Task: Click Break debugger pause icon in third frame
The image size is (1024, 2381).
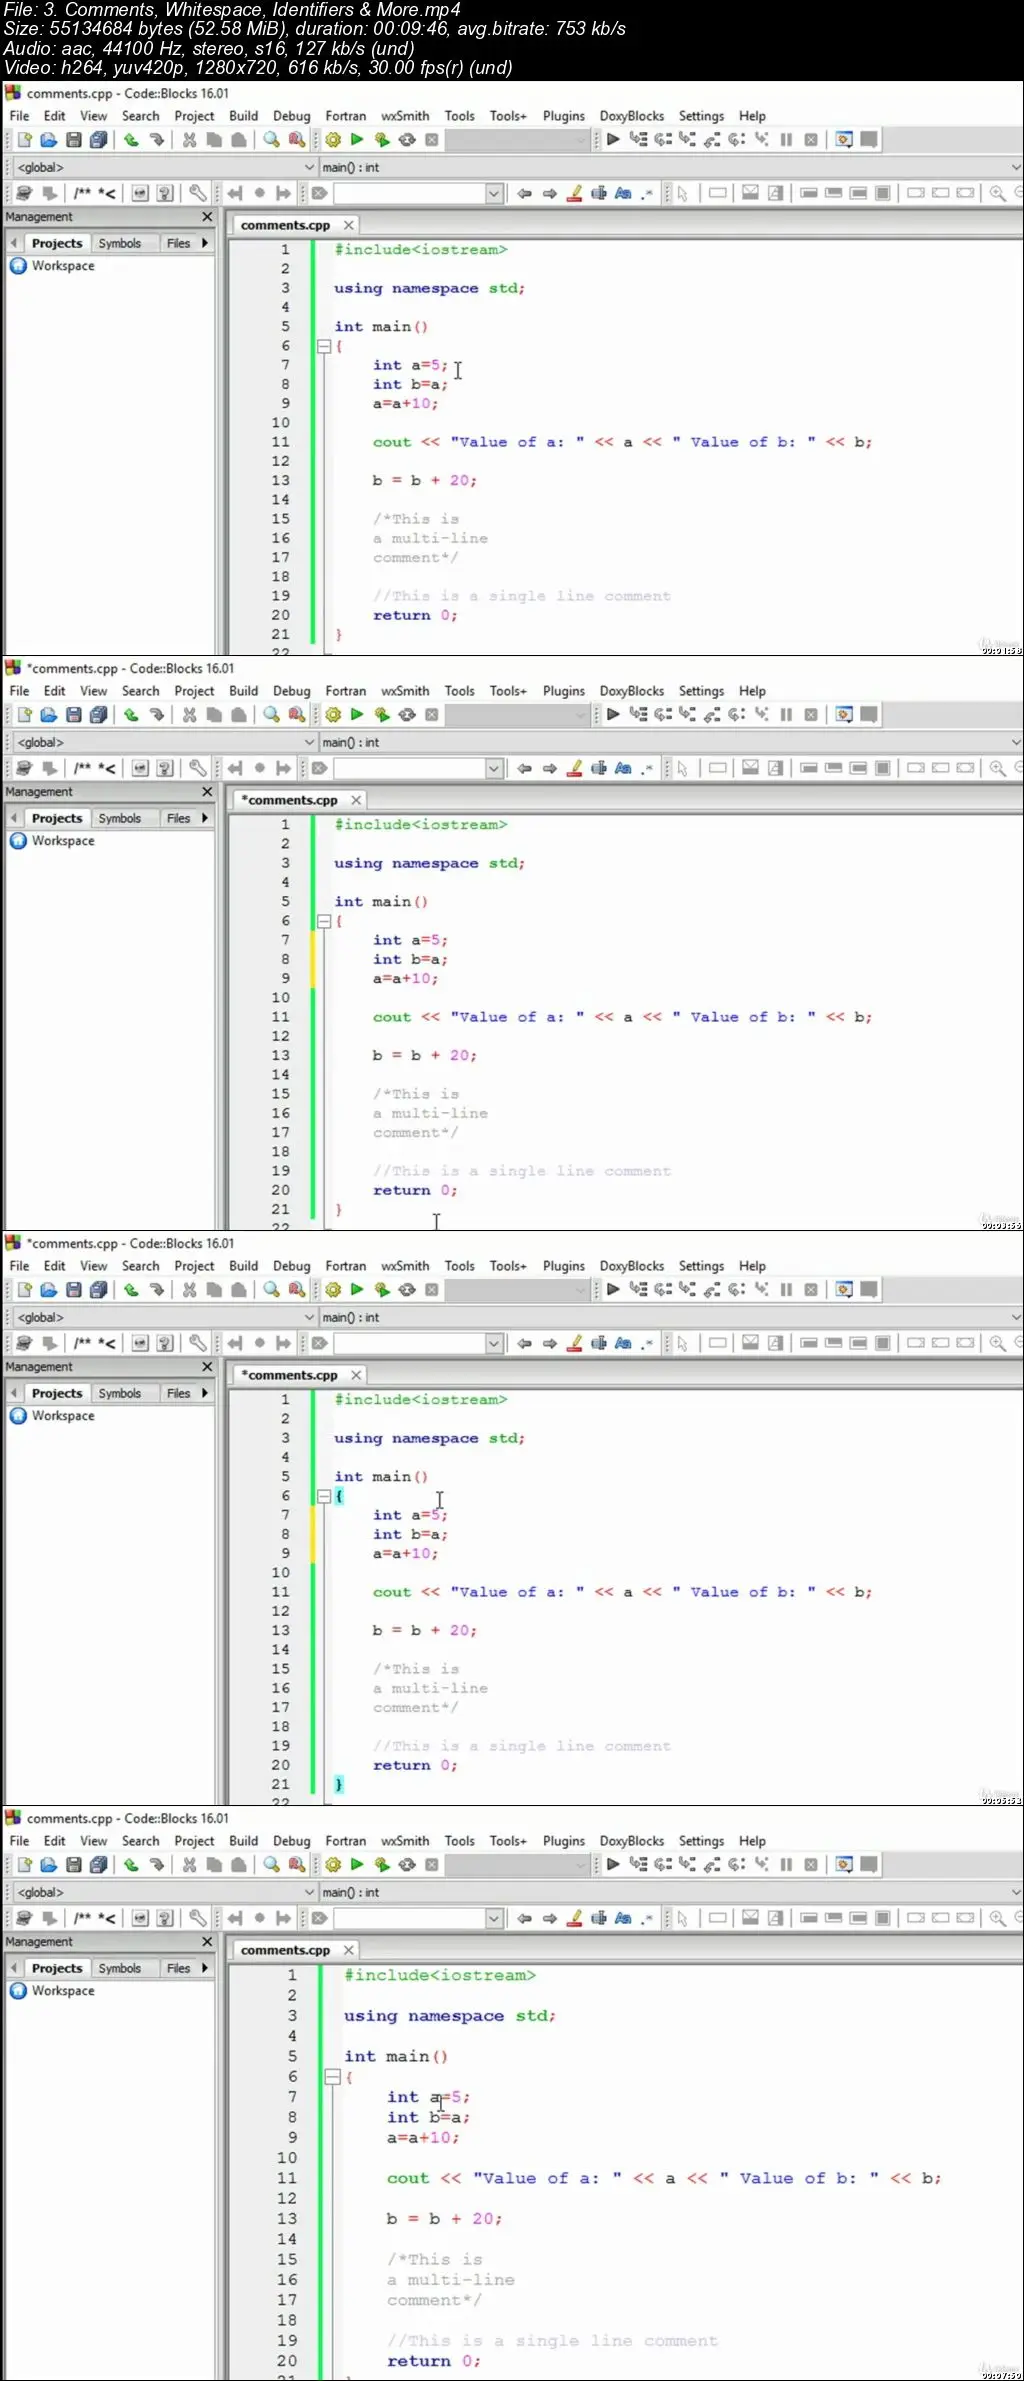Action: [786, 1290]
